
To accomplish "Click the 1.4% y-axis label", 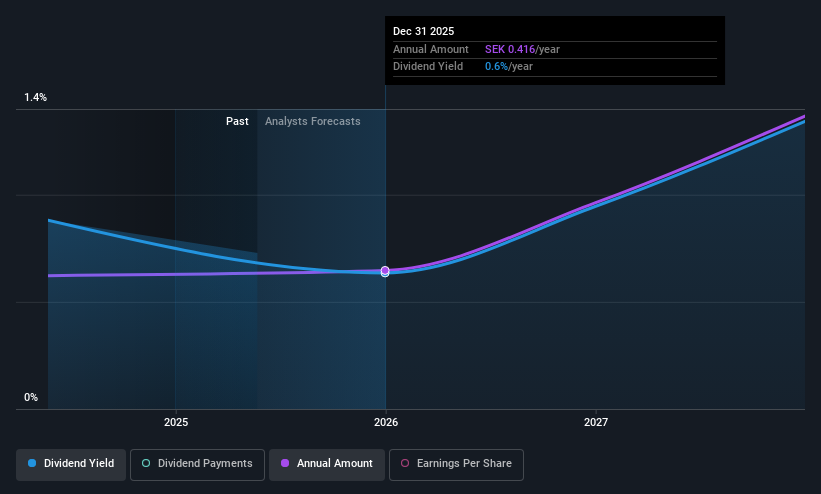I will tap(36, 97).
